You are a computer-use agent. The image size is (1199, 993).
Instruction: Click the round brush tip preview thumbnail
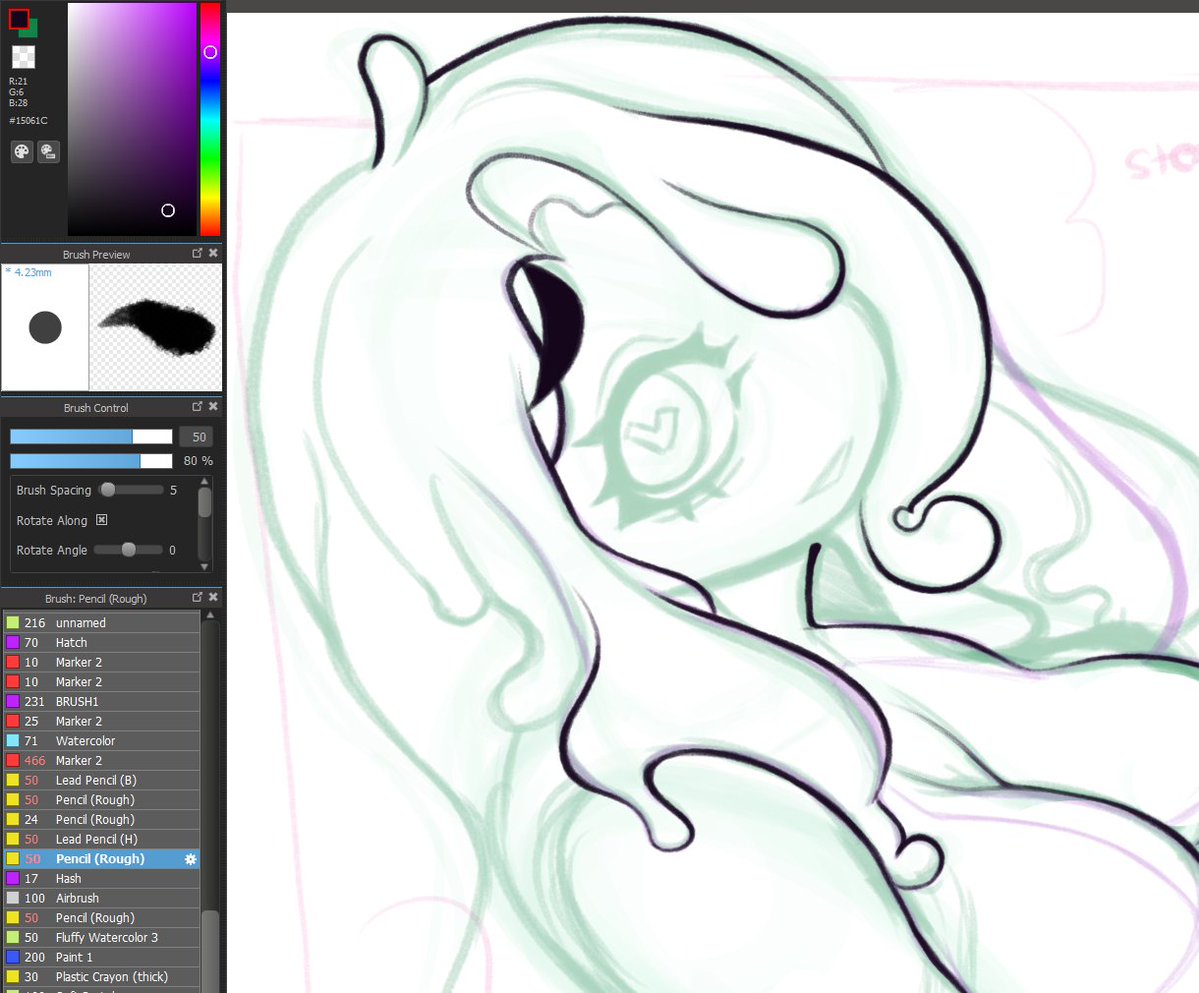pos(45,327)
